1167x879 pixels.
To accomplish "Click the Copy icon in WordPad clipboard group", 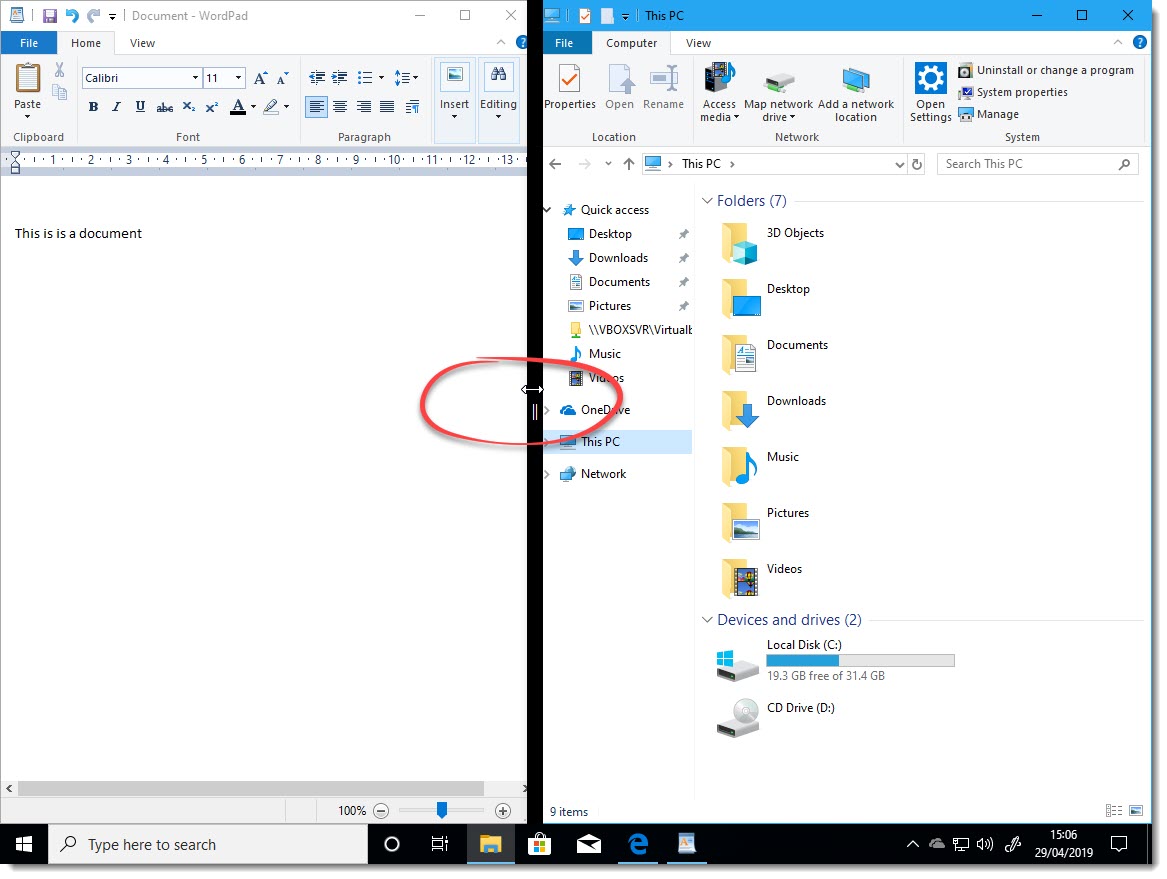I will (60, 92).
